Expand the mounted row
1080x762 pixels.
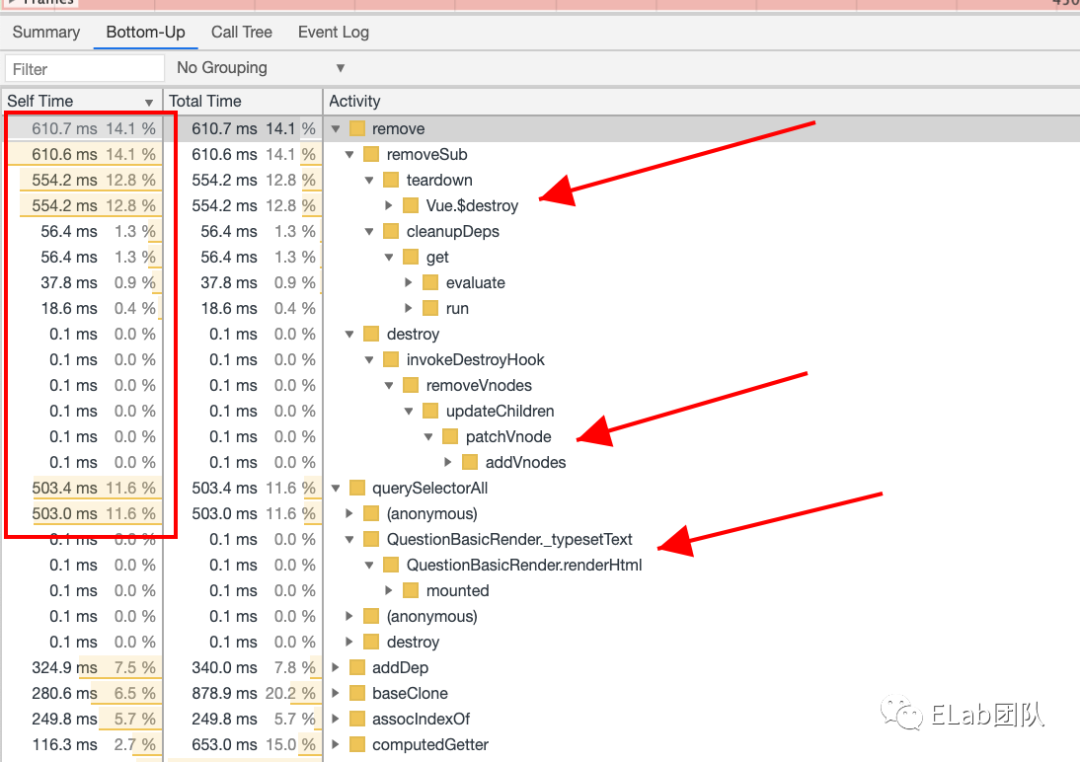389,590
